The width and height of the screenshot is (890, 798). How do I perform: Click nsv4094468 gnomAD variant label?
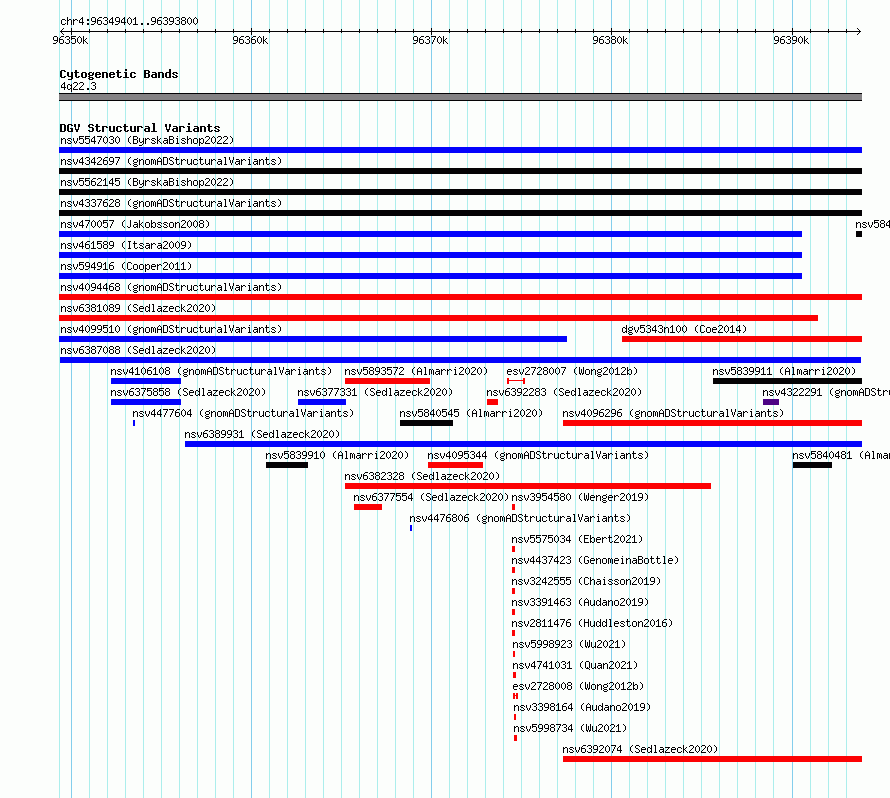pos(171,287)
